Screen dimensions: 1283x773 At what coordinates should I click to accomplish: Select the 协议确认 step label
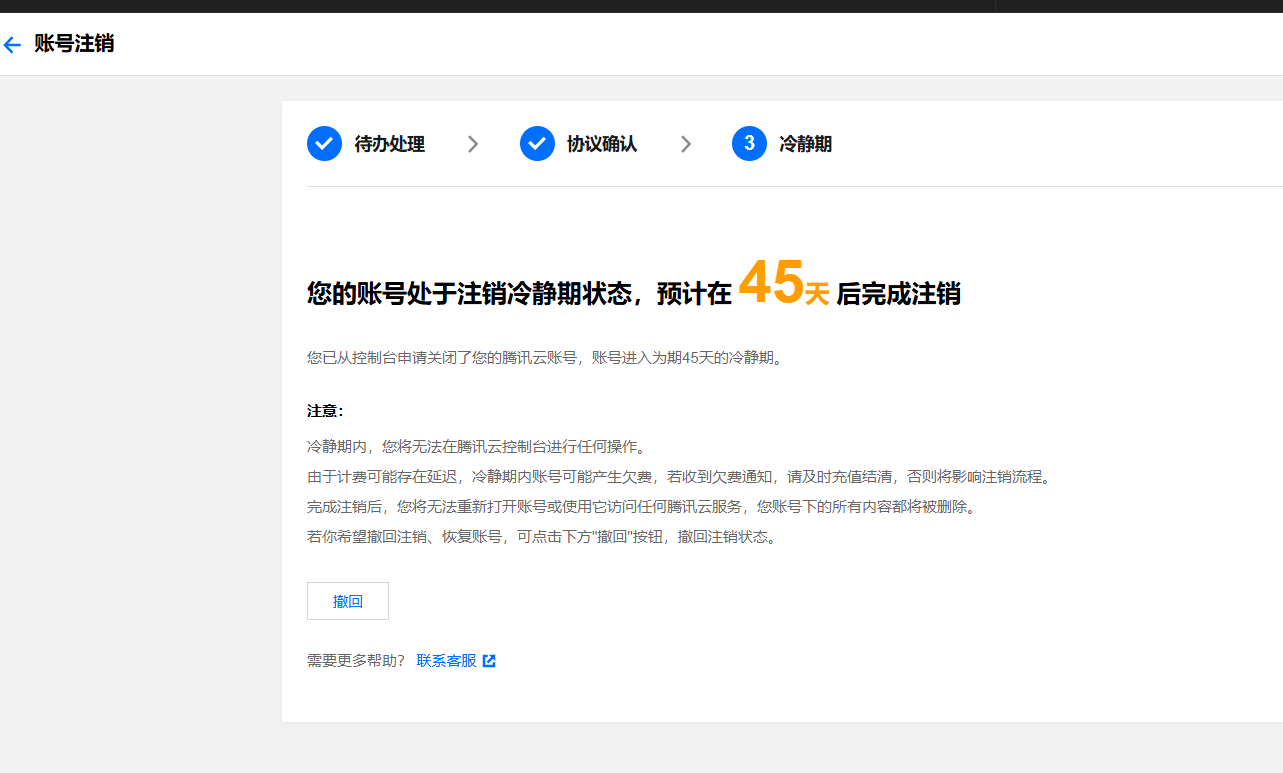coord(602,144)
